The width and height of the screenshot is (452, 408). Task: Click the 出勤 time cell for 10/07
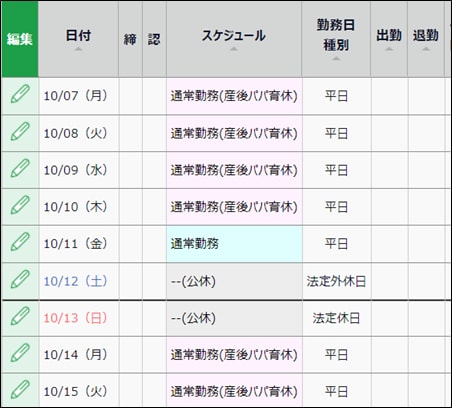[x=389, y=96]
